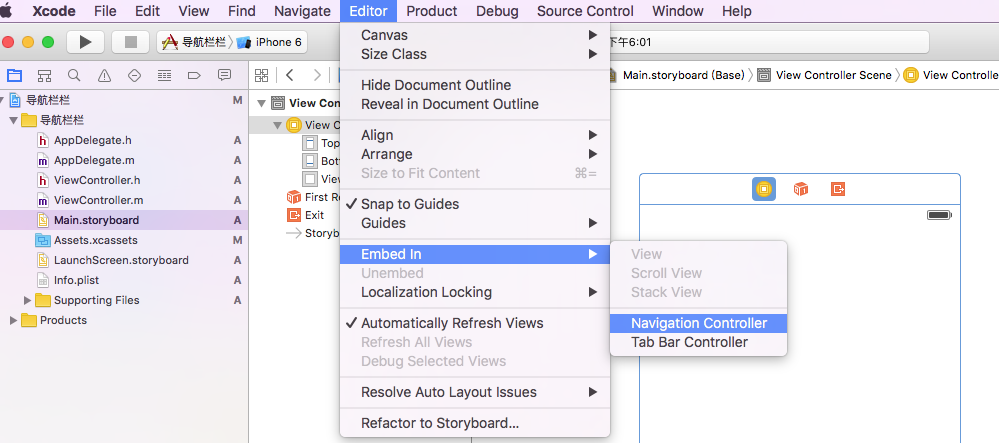
Task: Open LaunchScreen.storyboard file
Action: coord(121,260)
